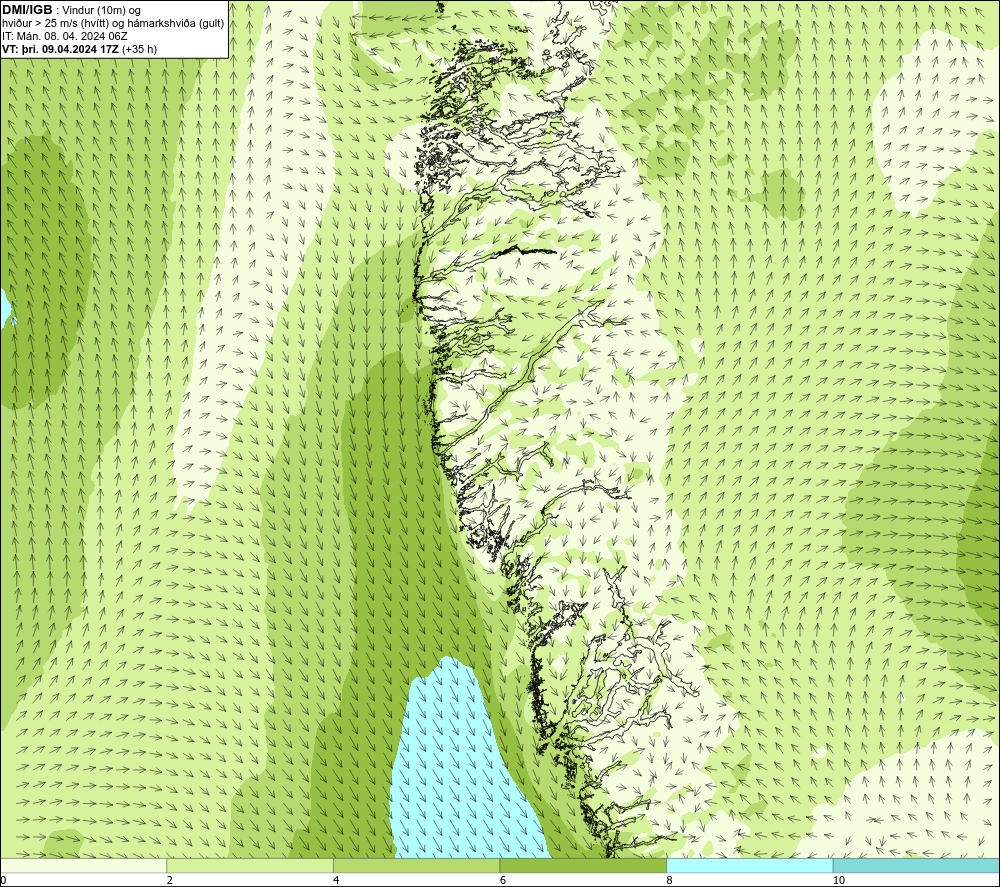This screenshot has width=1000, height=887.
Task: Click the 'DMI/IGB' title text
Action: point(27,10)
